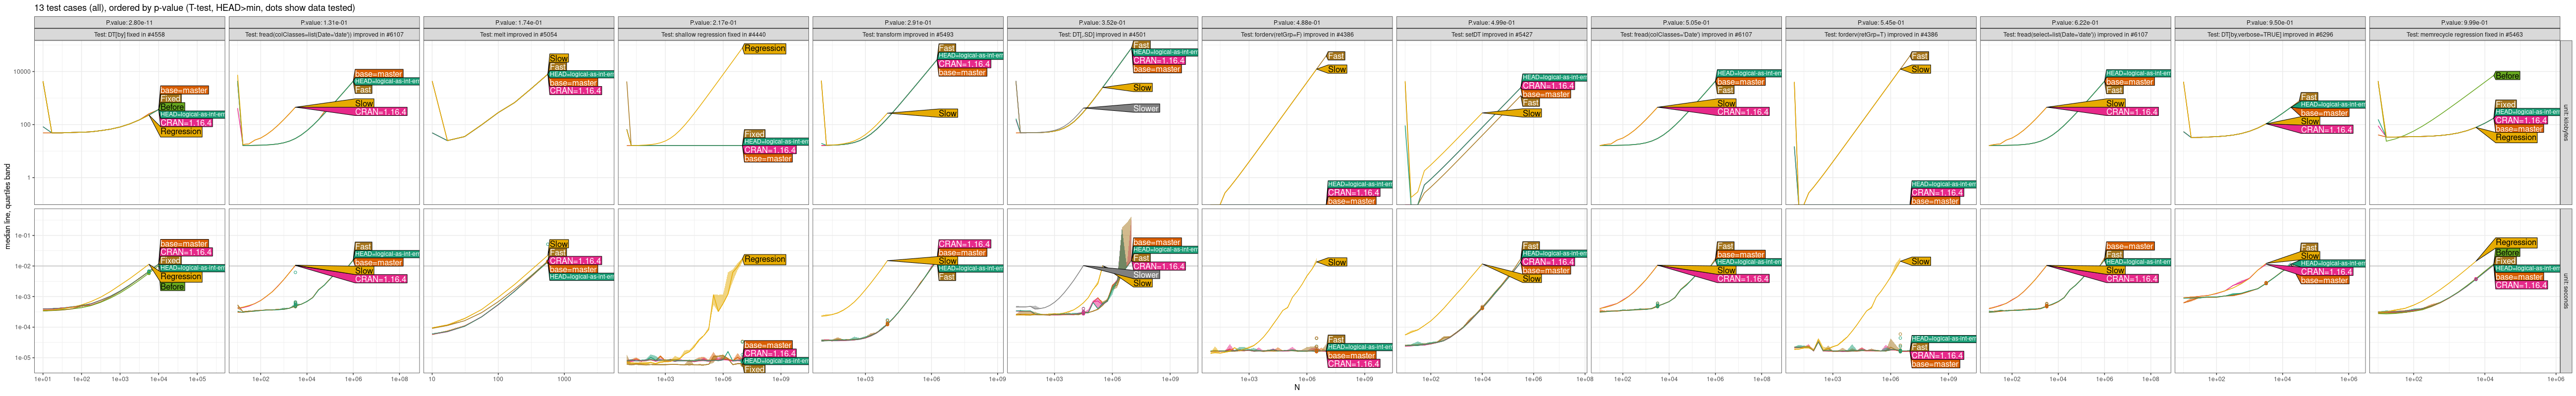Click the 'unit: seconds' row strip on right

tap(2566, 290)
